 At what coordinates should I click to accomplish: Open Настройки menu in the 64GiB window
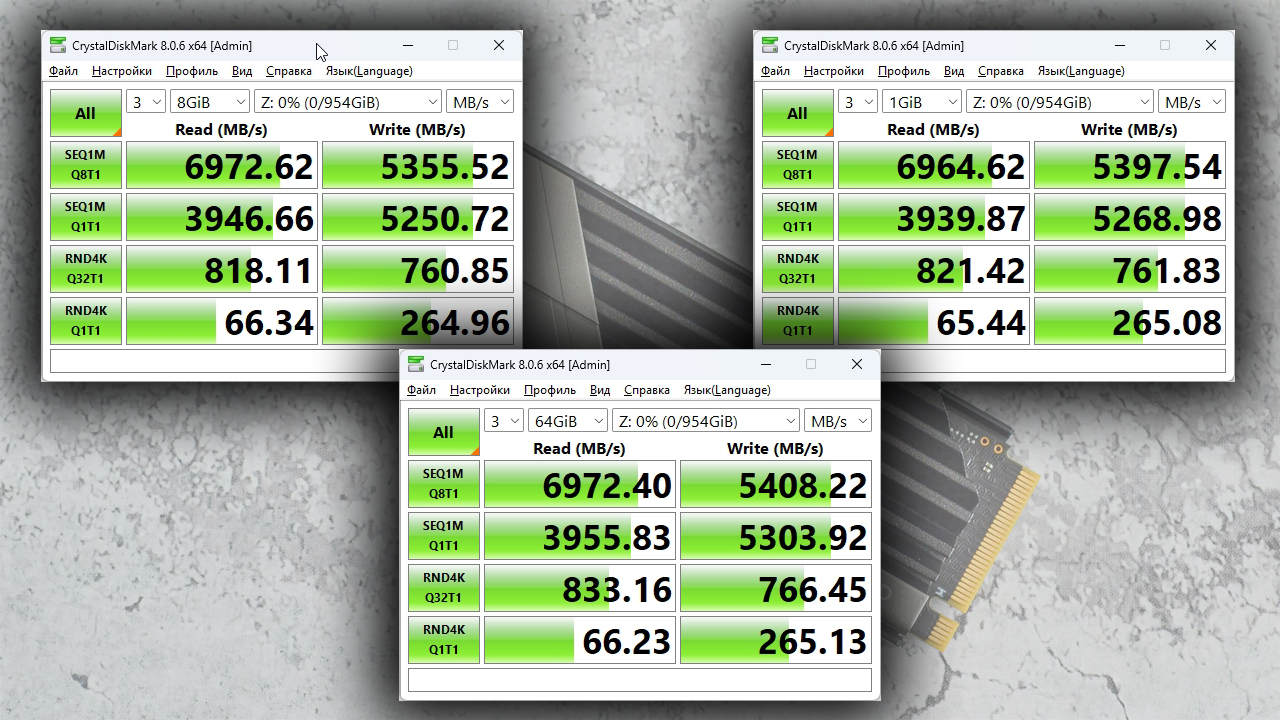(x=480, y=390)
